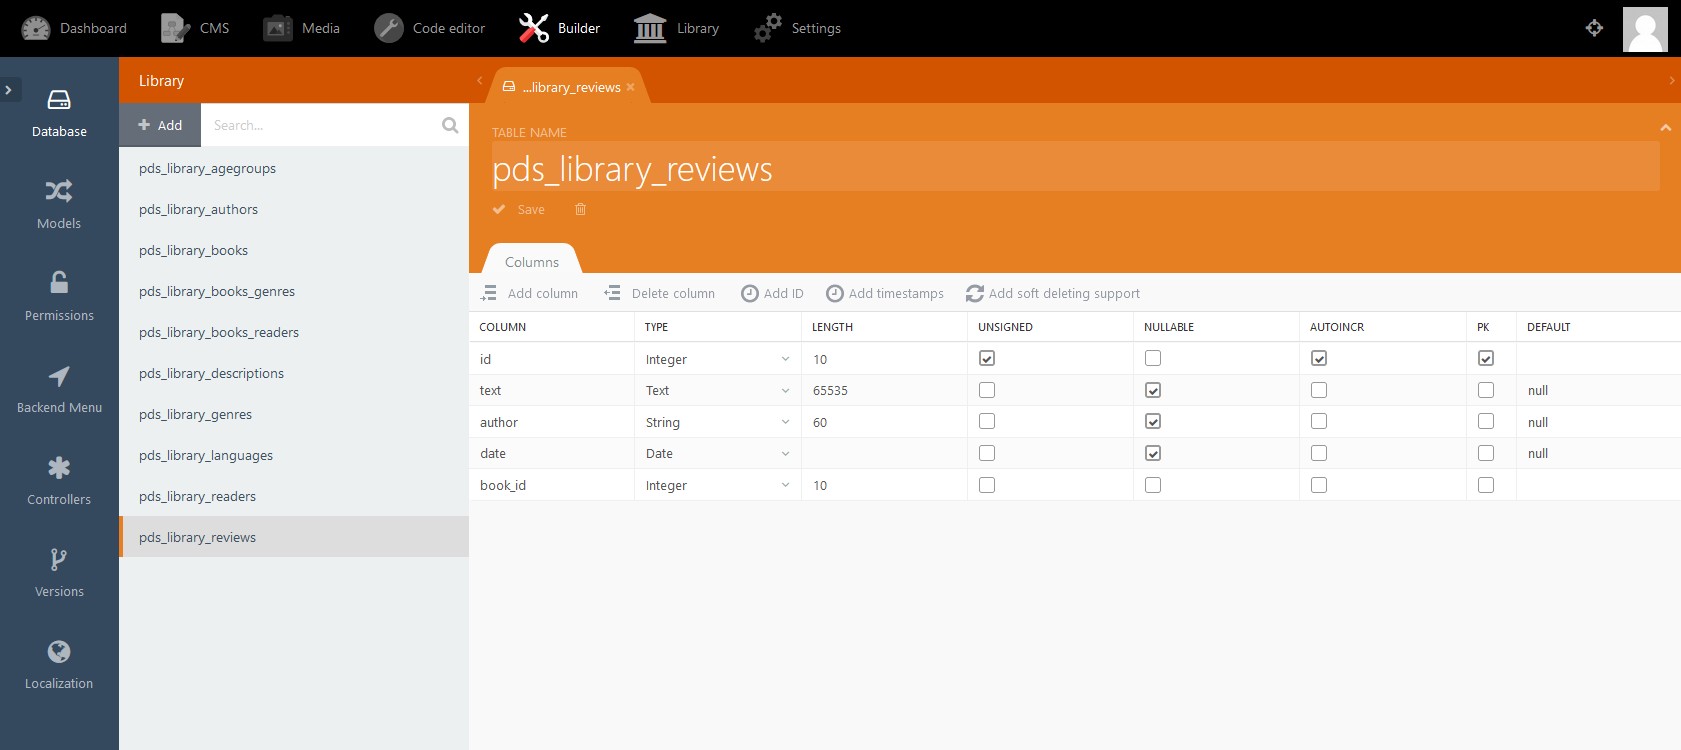
Task: Click the trash icon to delete table
Action: (x=580, y=210)
